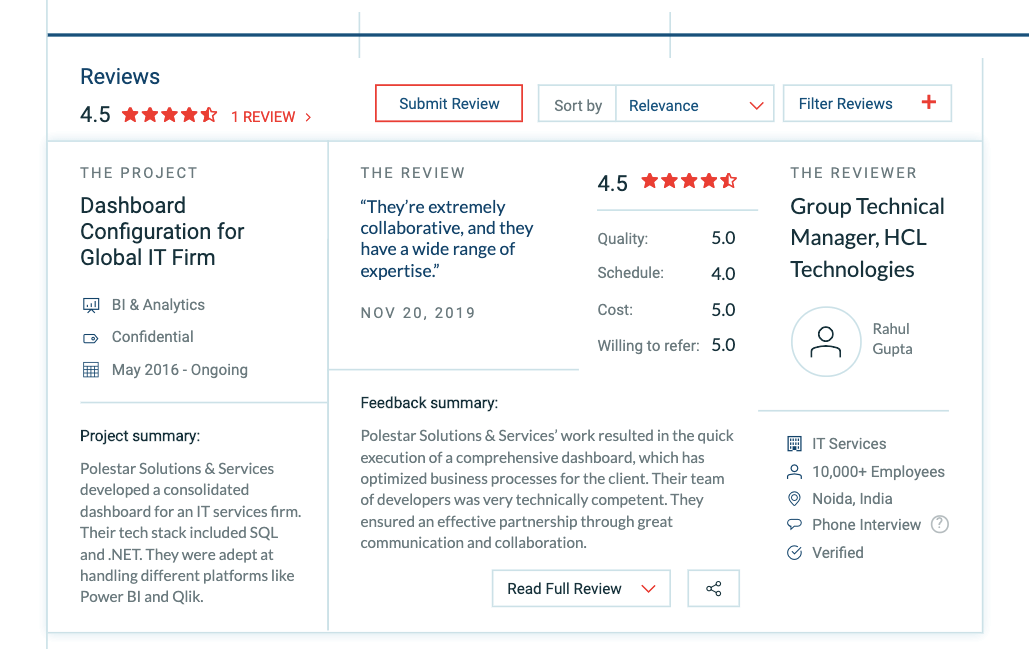Click the Confidential price tag icon

pyautogui.click(x=91, y=338)
